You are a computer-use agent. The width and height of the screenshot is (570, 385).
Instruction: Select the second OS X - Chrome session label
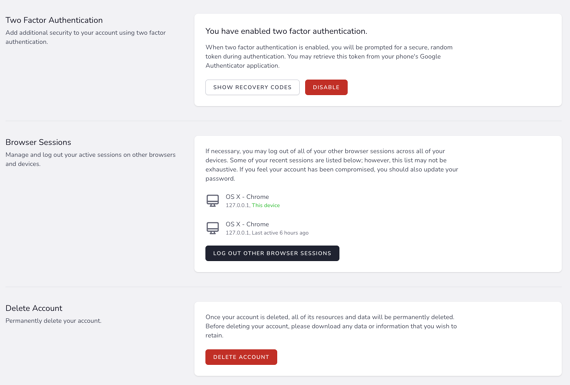(x=247, y=224)
